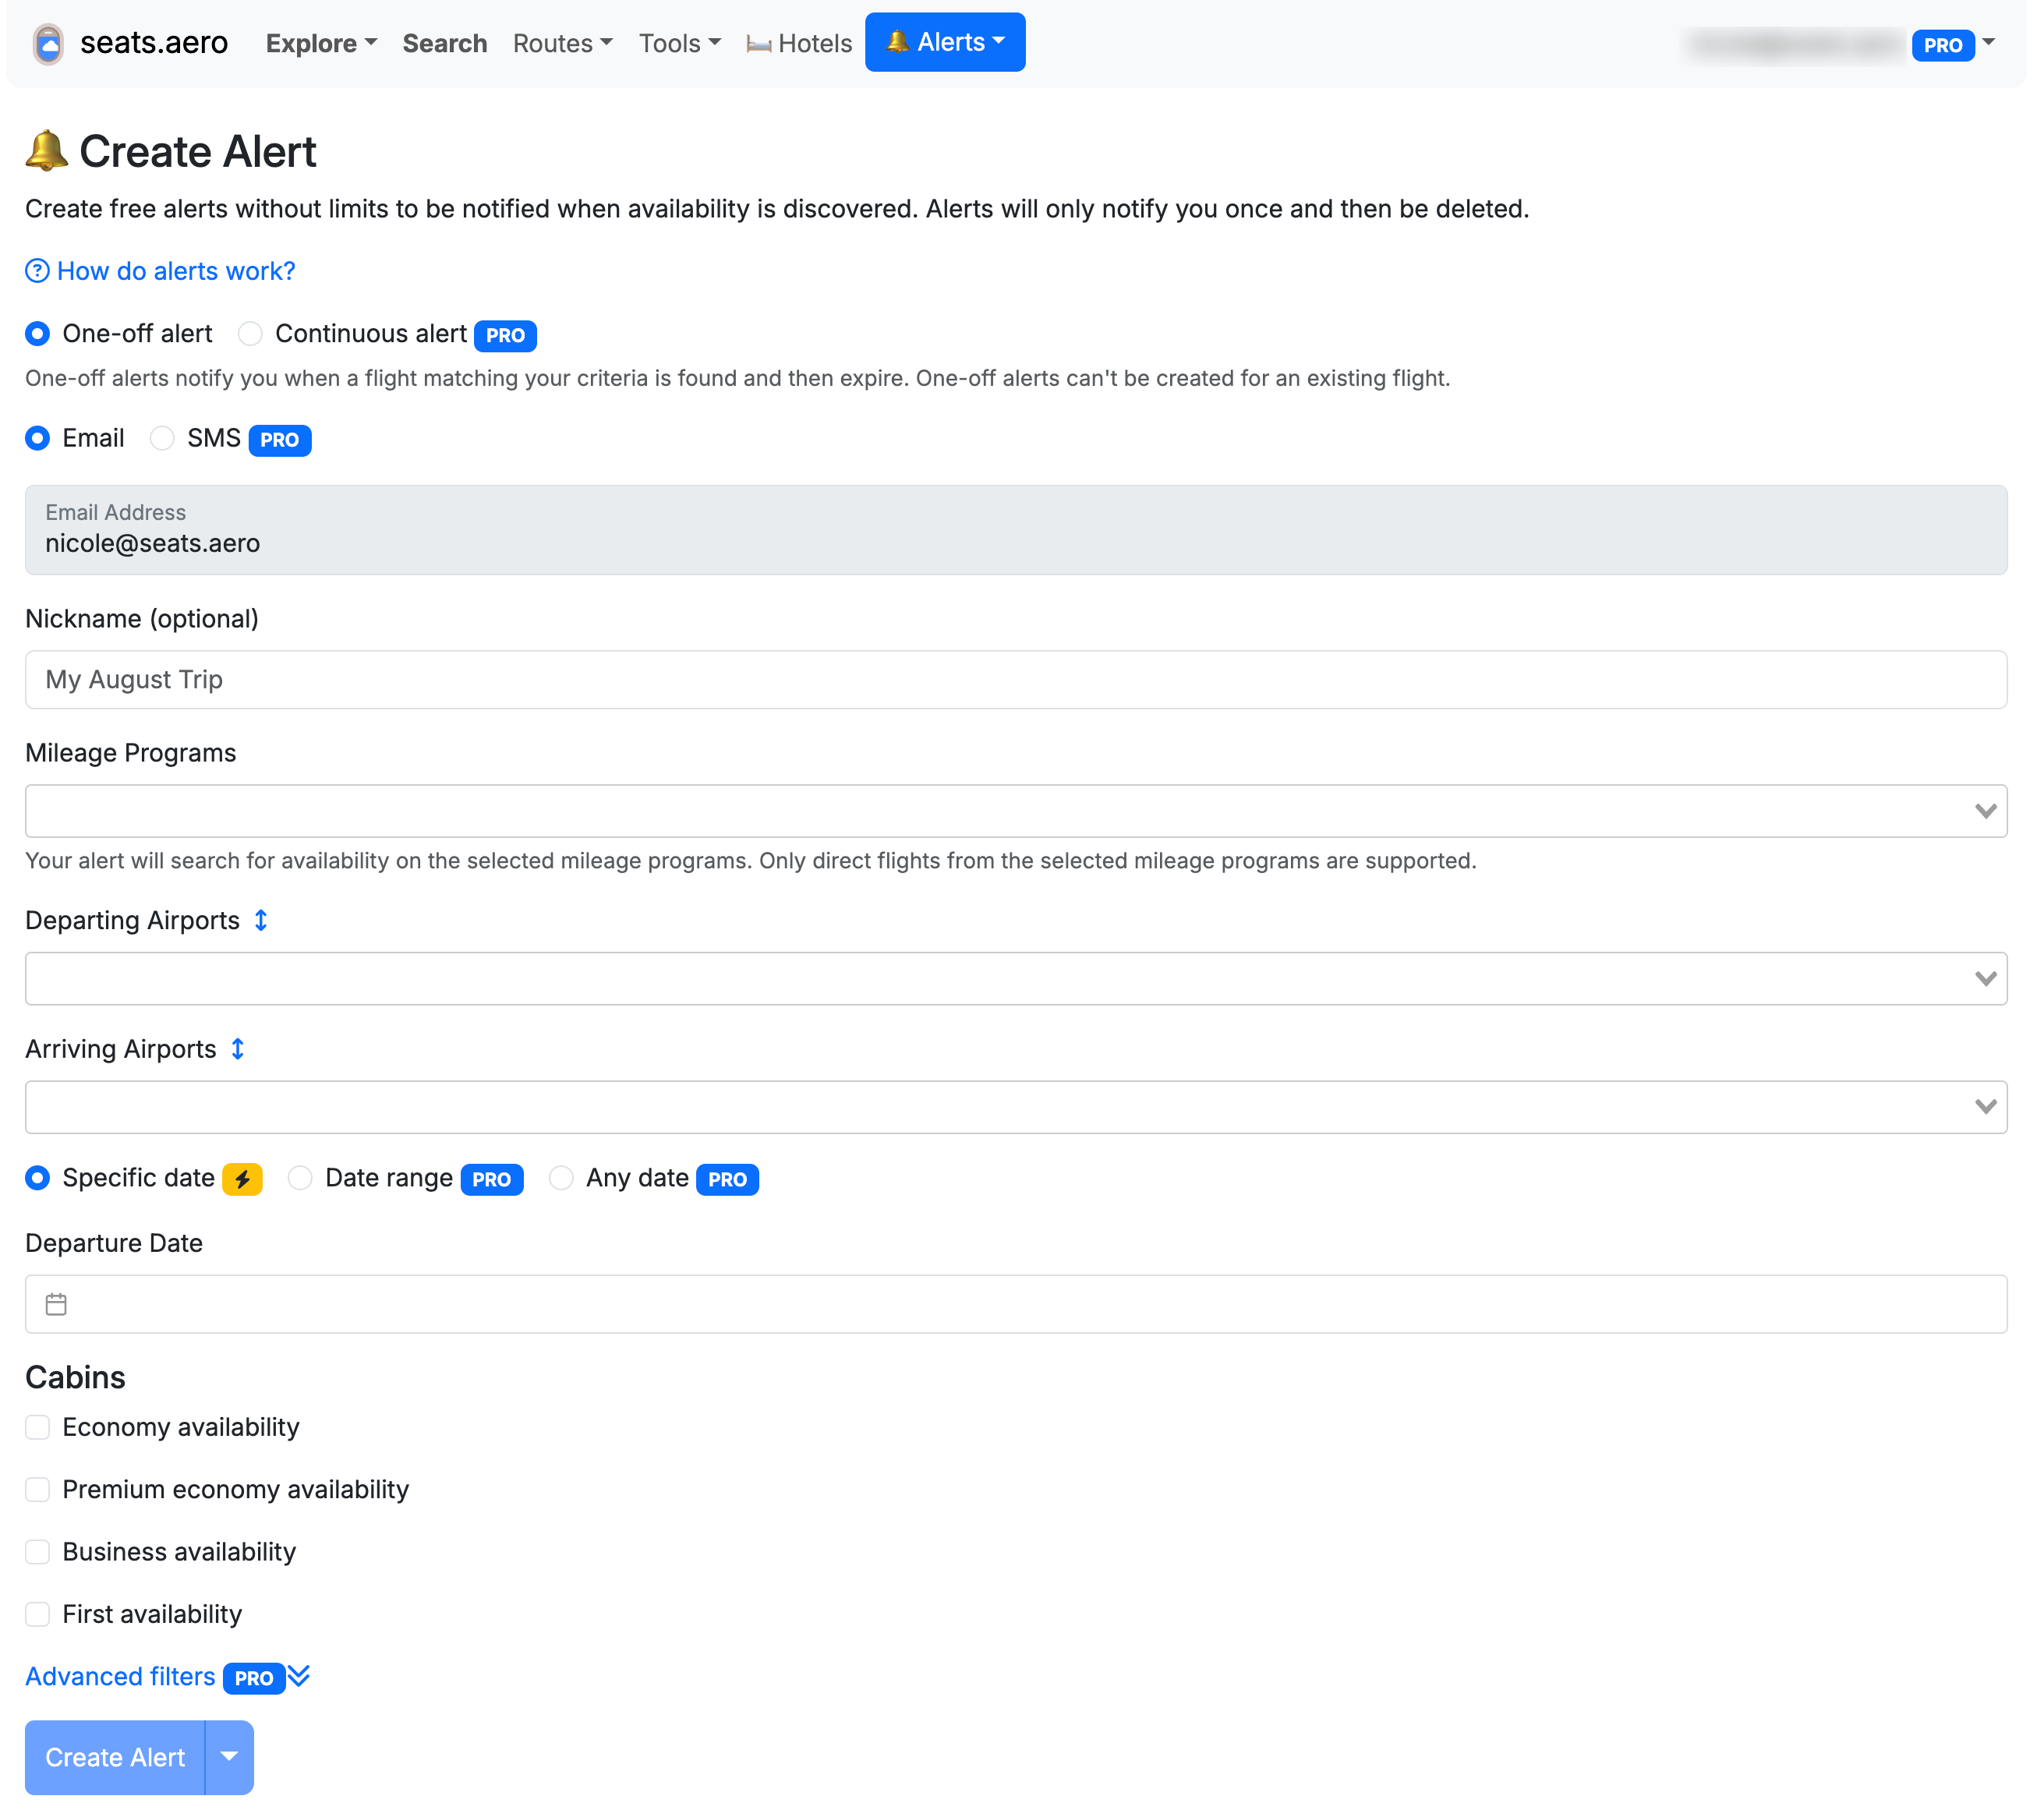The image size is (2044, 1810).
Task: Click the question mark help icon
Action: (37, 271)
